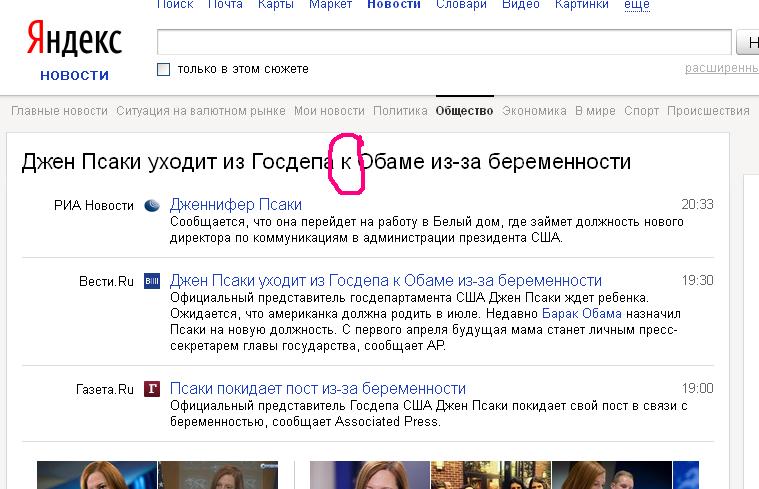Image resolution: width=759 pixels, height=489 pixels.
Task: Open the first thumbnail in the right photo strip
Action: (370, 475)
